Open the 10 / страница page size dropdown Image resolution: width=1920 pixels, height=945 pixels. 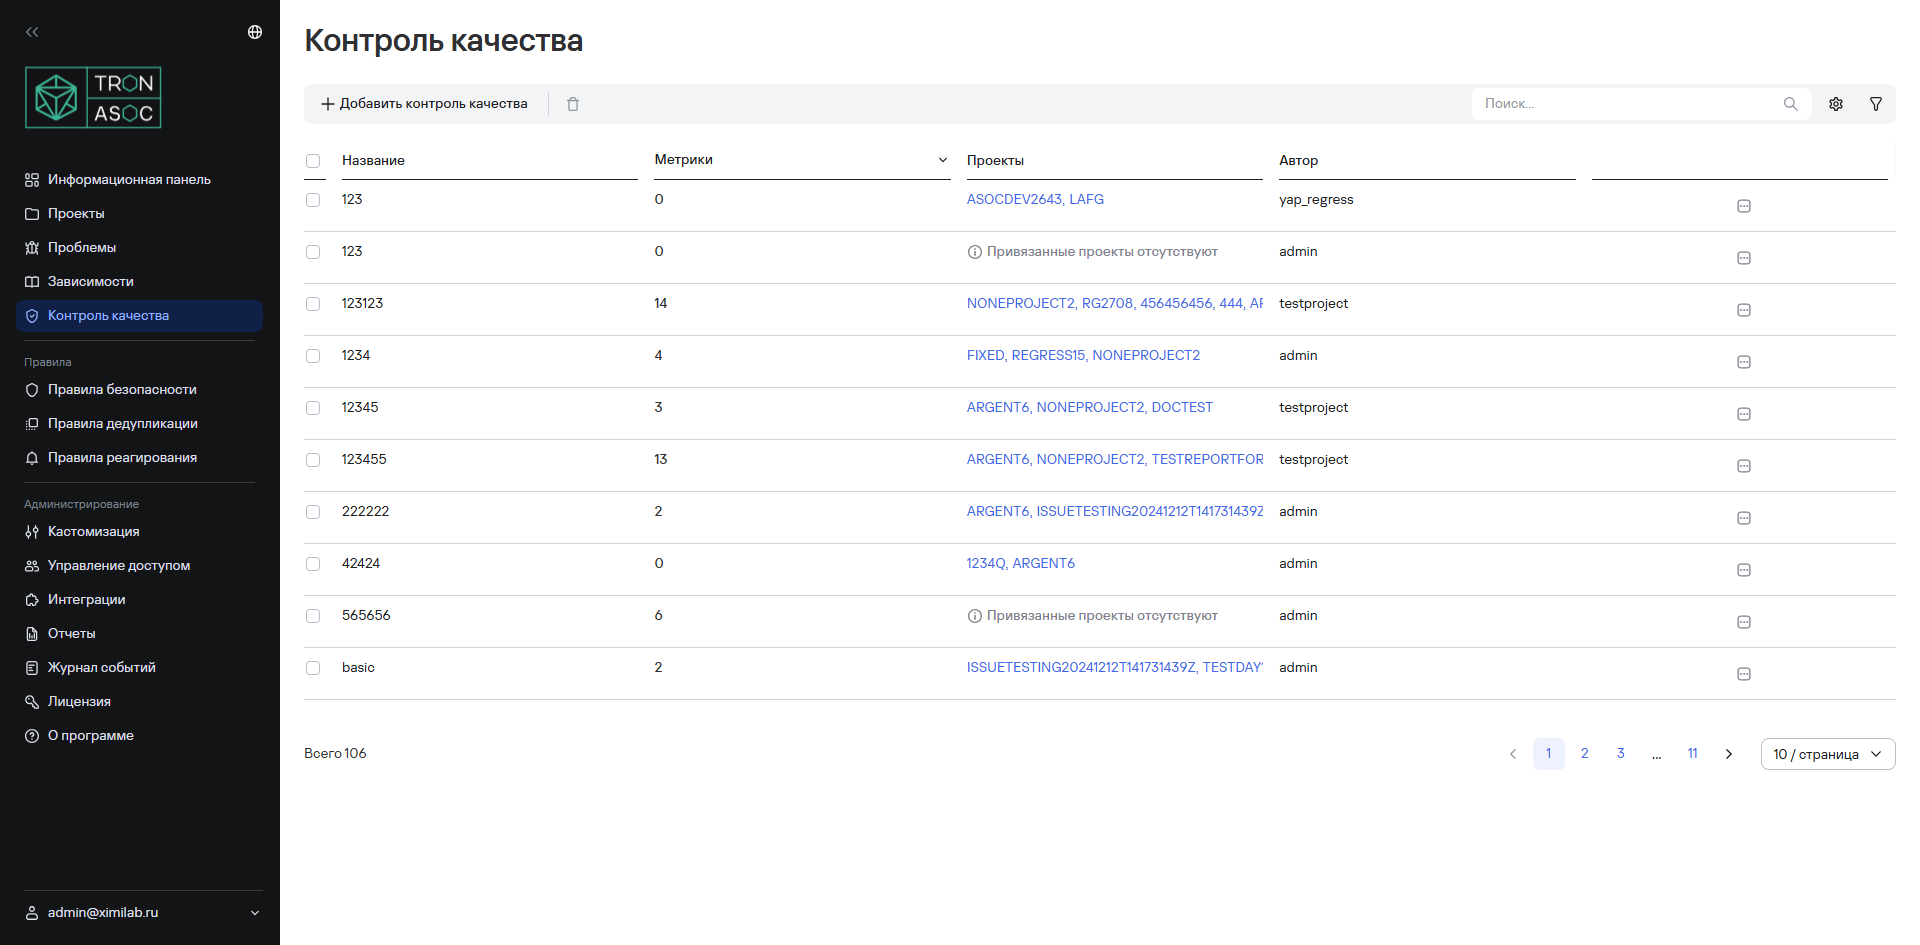1828,754
